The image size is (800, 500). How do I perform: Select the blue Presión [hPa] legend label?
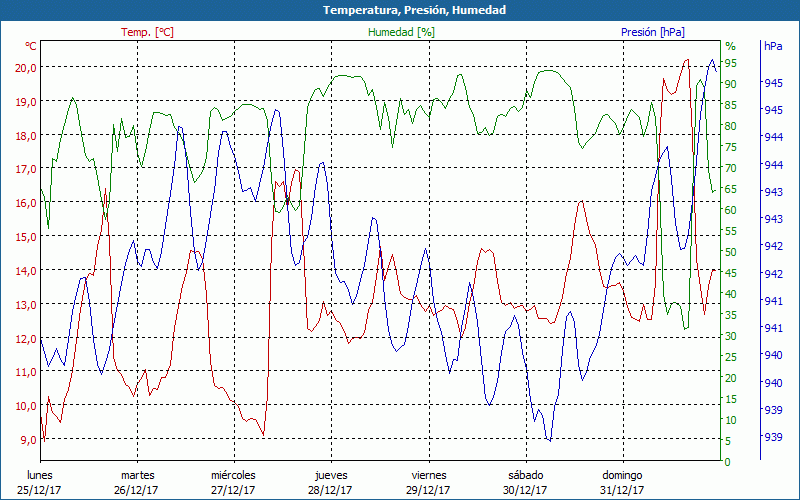(653, 32)
